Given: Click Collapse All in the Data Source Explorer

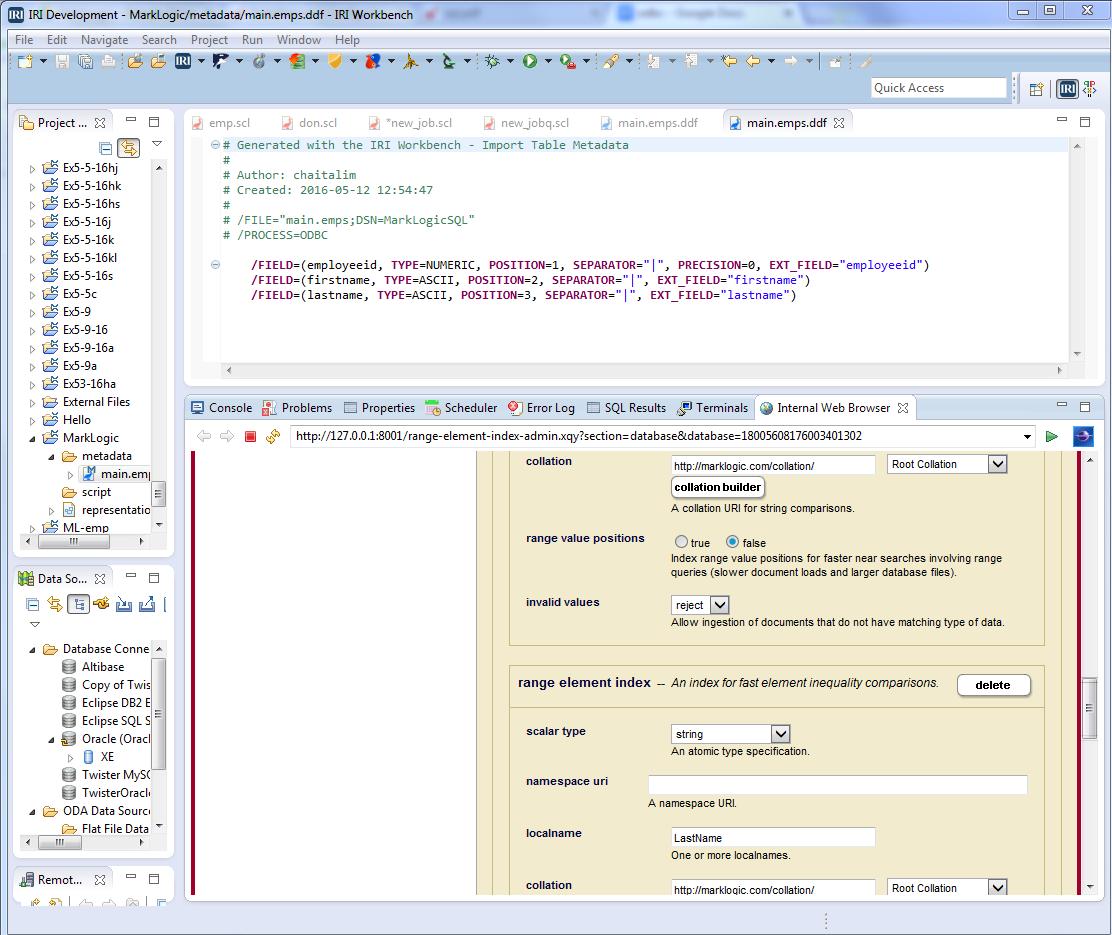Looking at the screenshot, I should 33,604.
